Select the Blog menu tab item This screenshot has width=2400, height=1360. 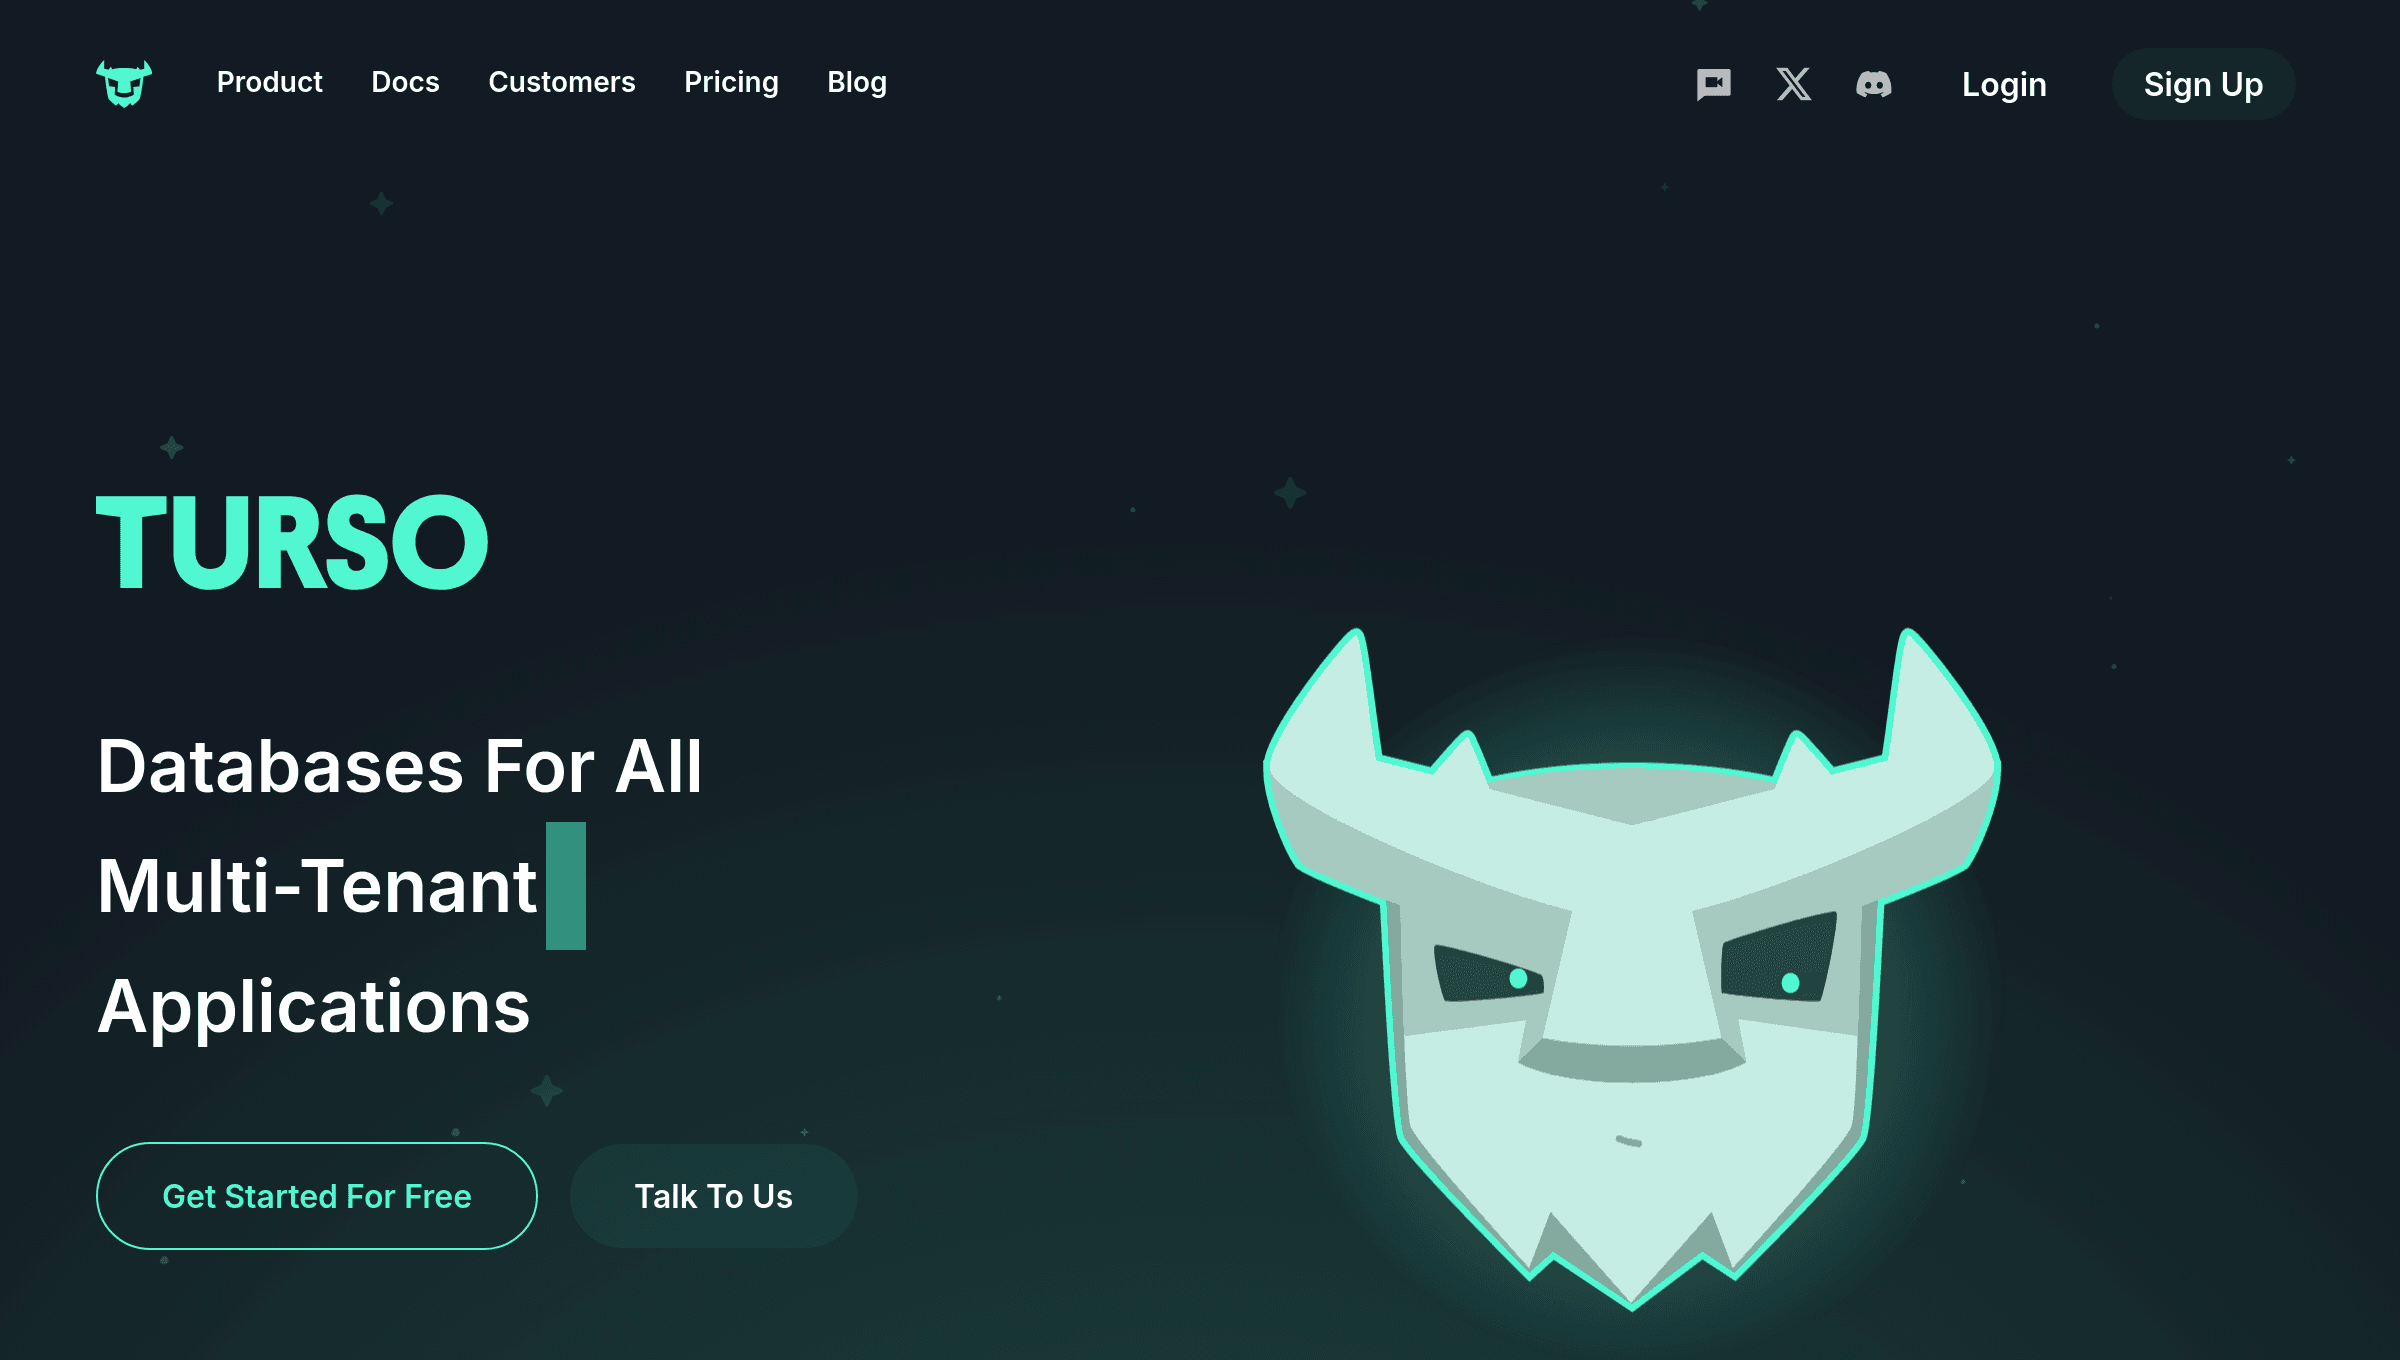click(x=855, y=82)
